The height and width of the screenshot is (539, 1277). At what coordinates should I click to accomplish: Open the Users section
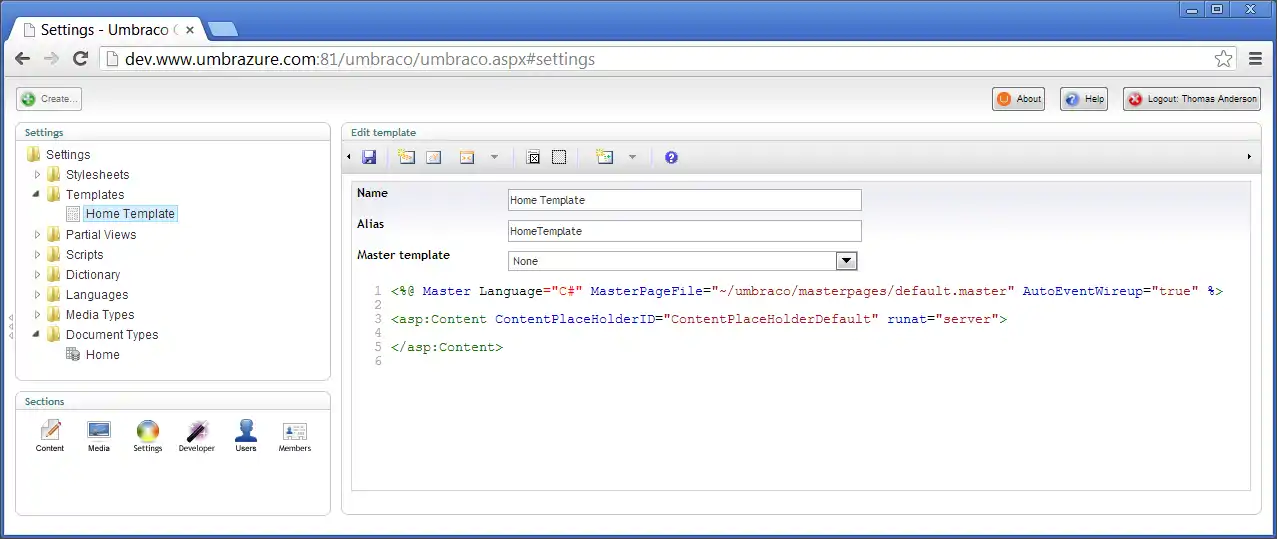246,436
